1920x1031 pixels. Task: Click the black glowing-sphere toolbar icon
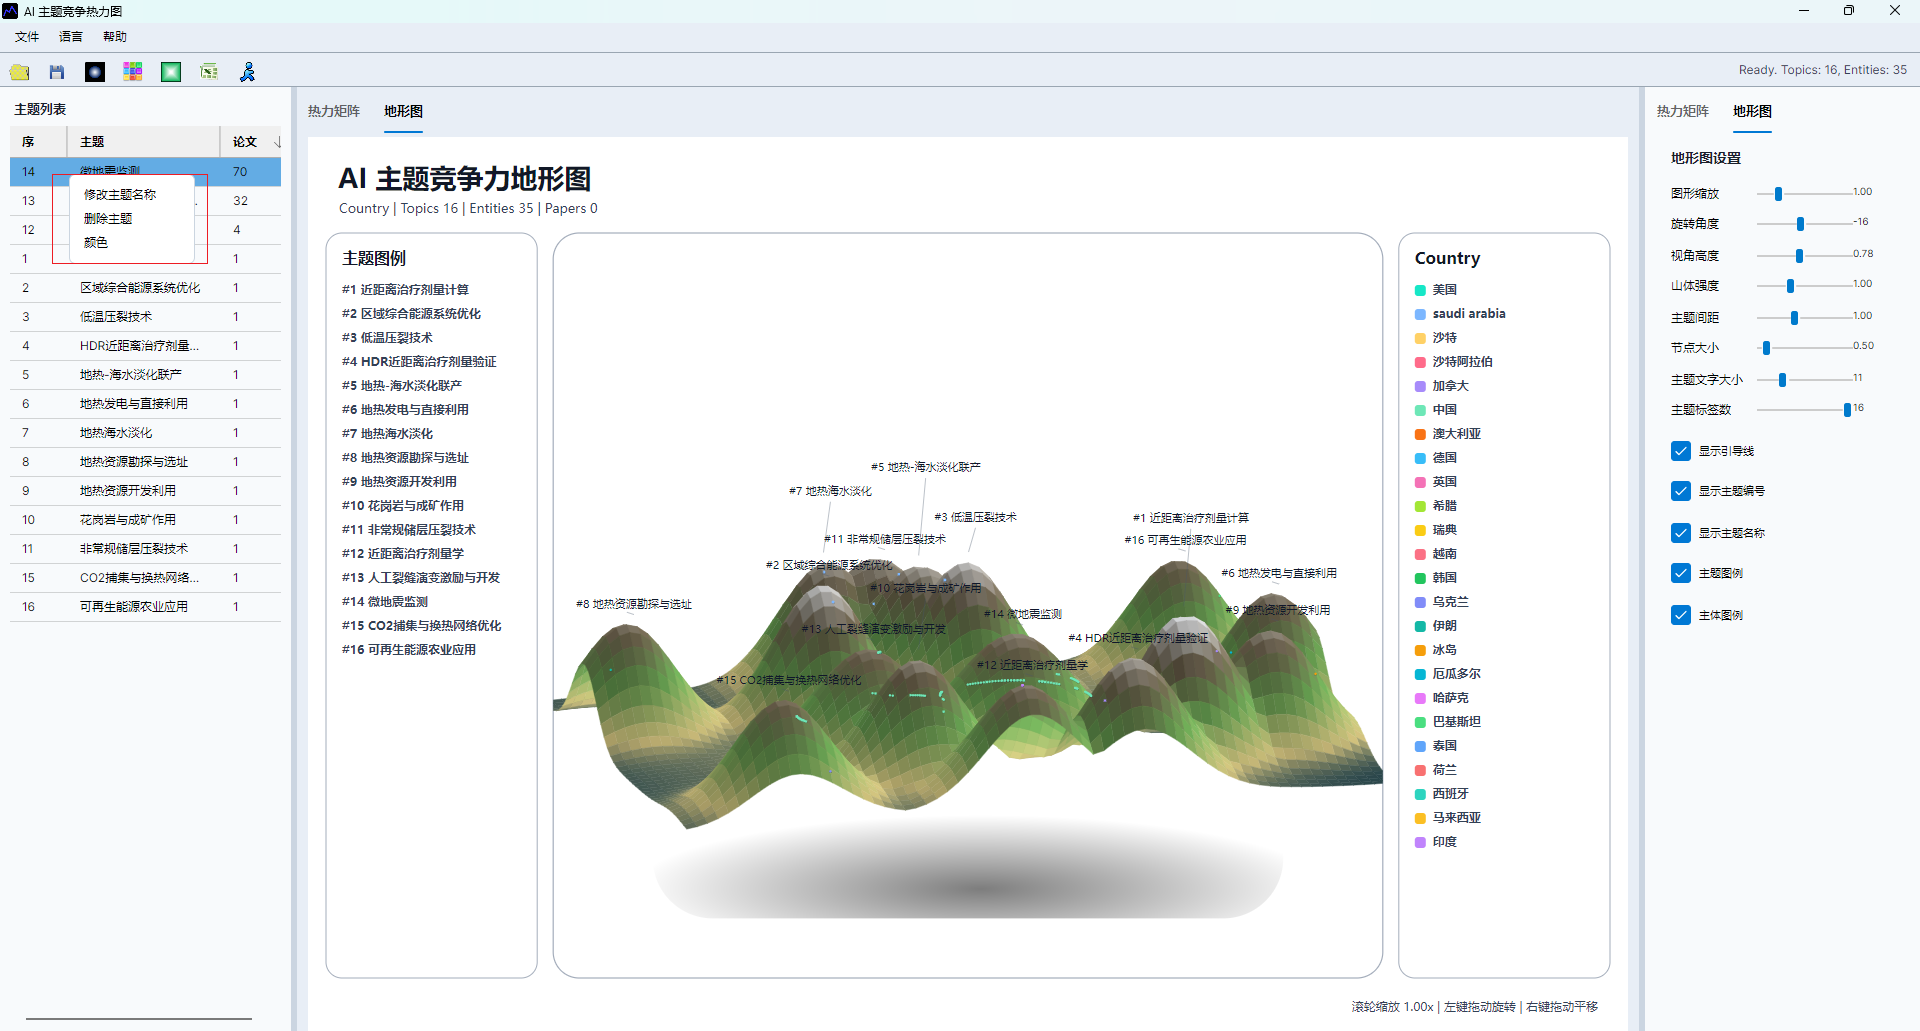click(95, 72)
